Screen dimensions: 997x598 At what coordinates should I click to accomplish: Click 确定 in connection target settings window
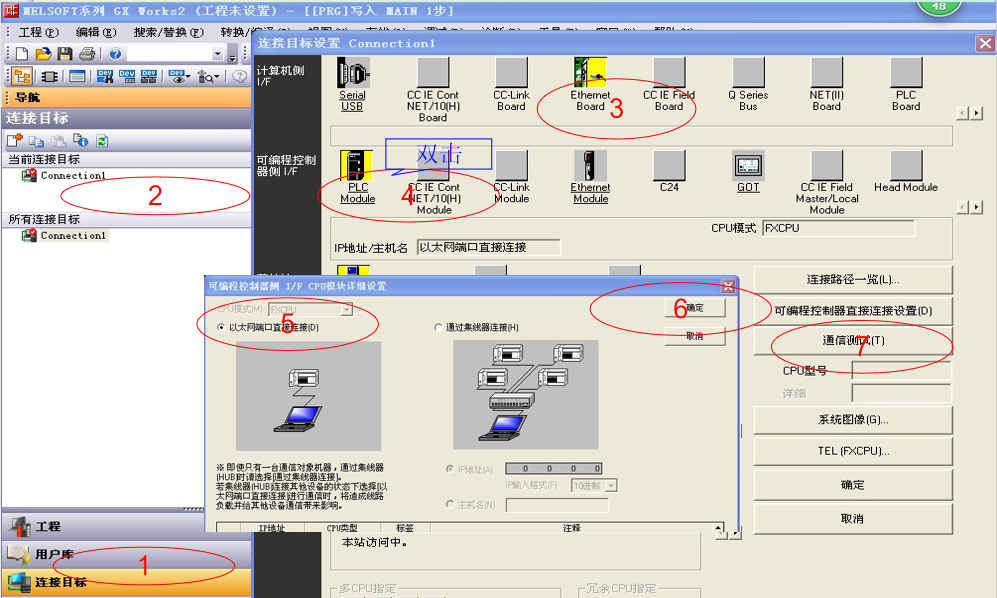(x=853, y=485)
